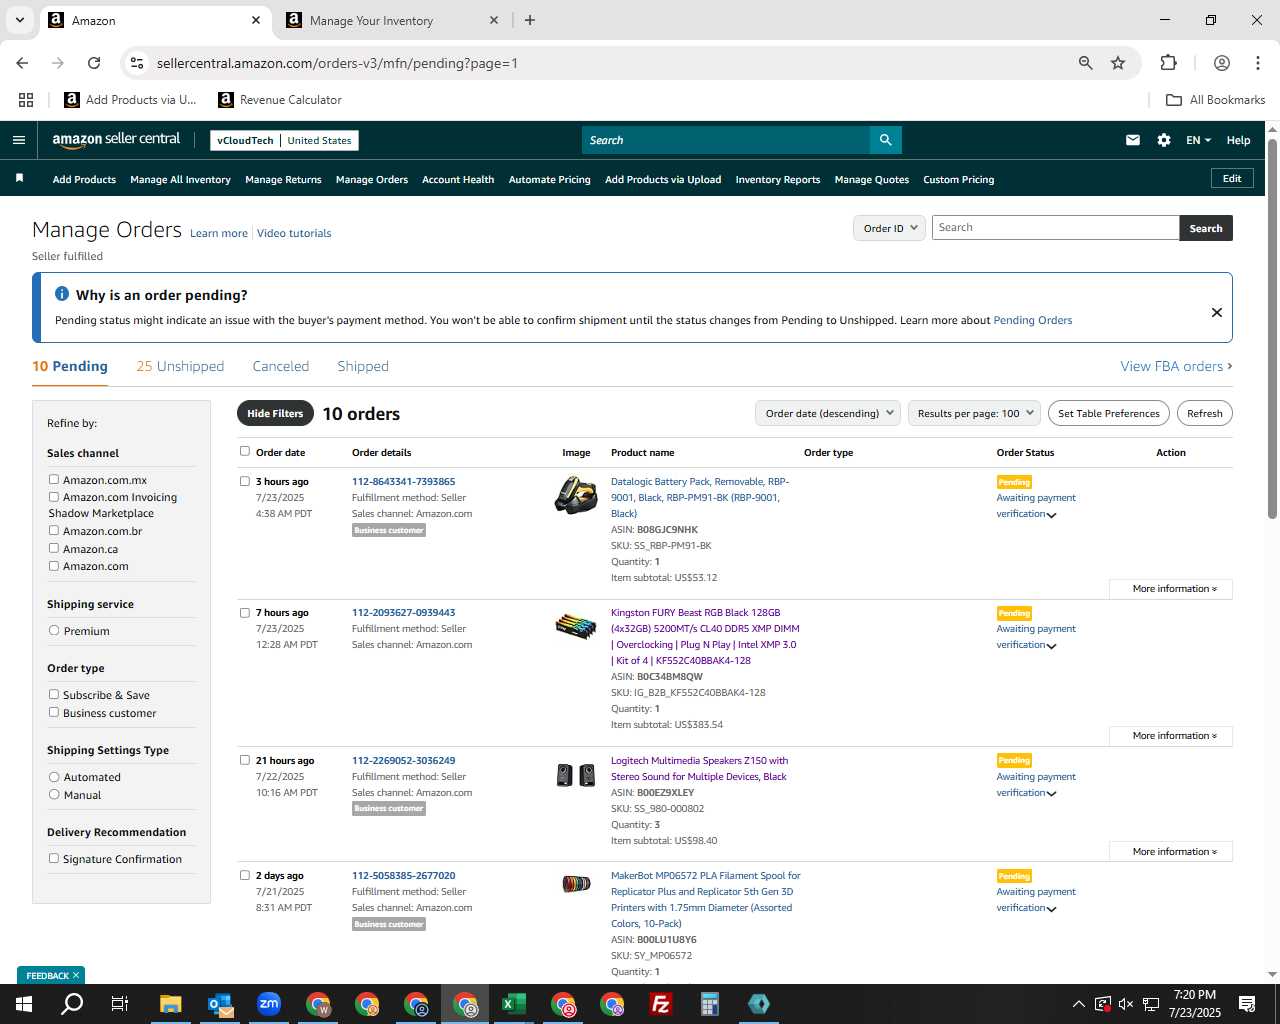This screenshot has width=1280, height=1024.
Task: Open the mail messages icon
Action: coord(1132,140)
